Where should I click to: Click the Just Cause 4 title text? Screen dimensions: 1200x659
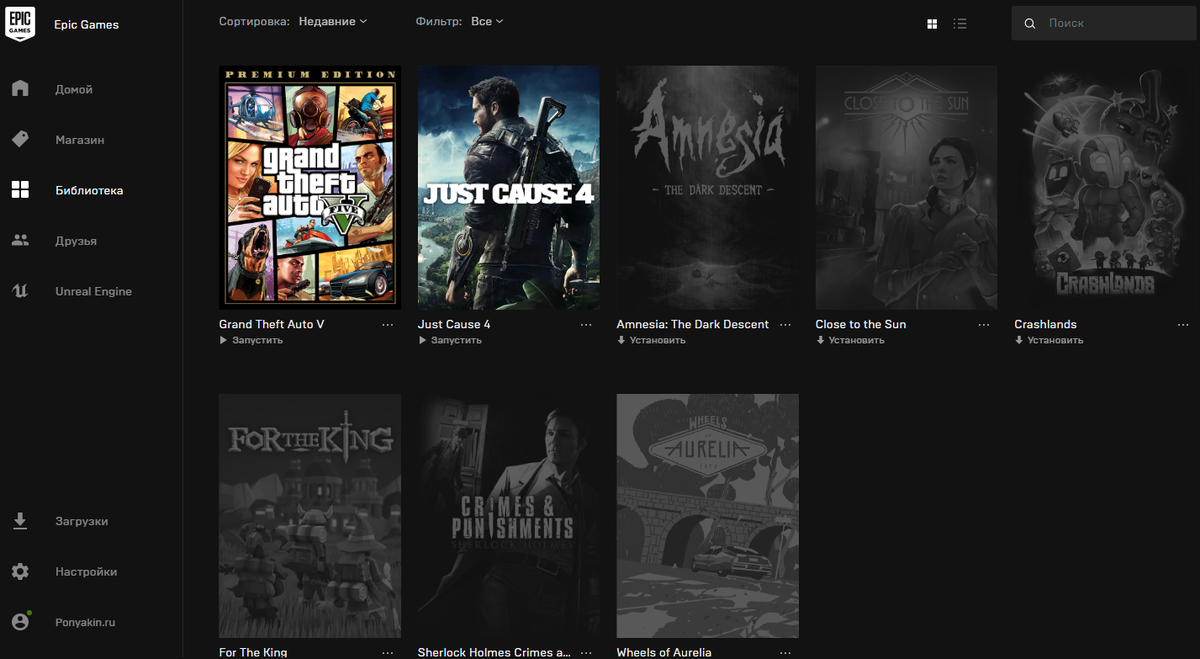click(x=454, y=324)
